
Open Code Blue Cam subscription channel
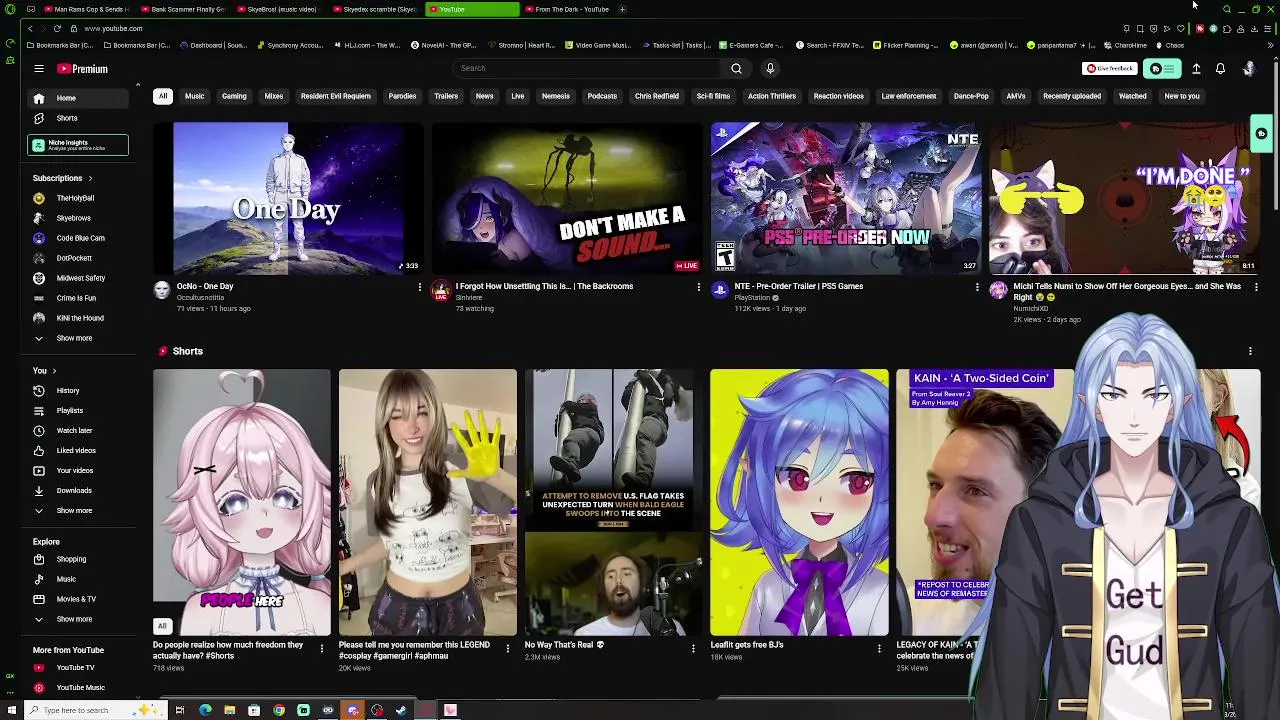[x=78, y=238]
